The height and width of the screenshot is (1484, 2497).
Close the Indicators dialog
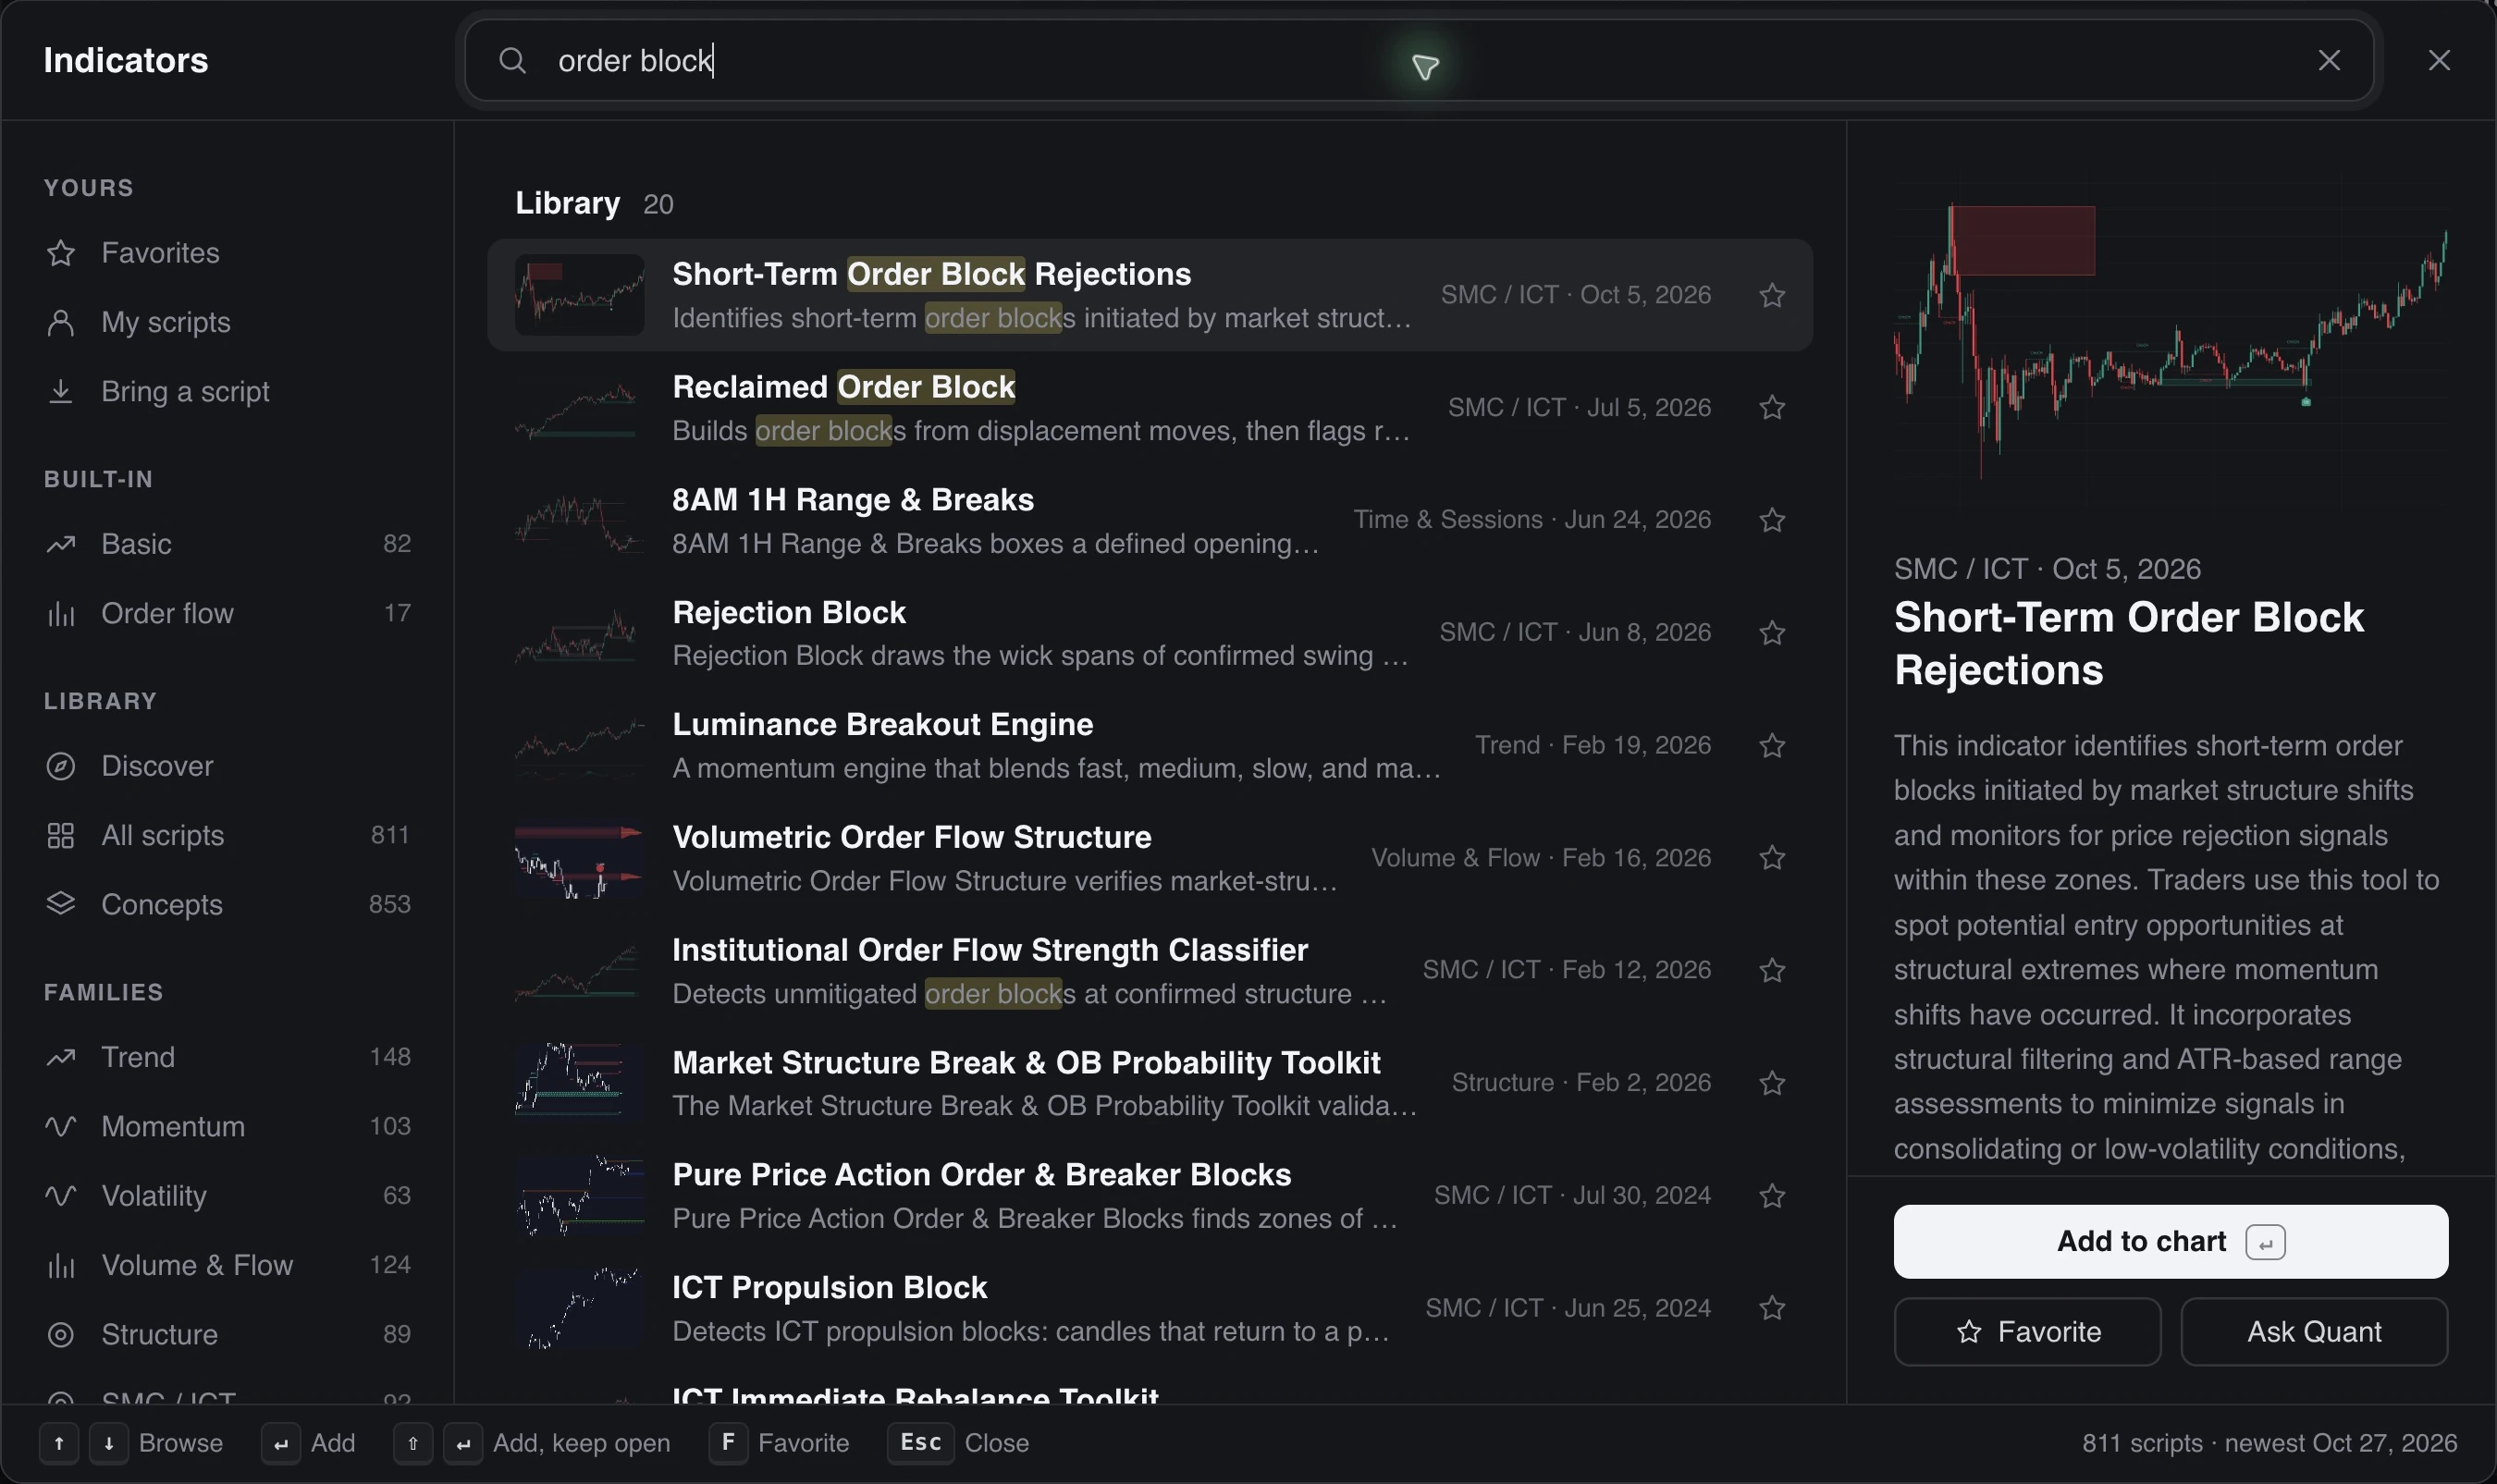(2439, 61)
